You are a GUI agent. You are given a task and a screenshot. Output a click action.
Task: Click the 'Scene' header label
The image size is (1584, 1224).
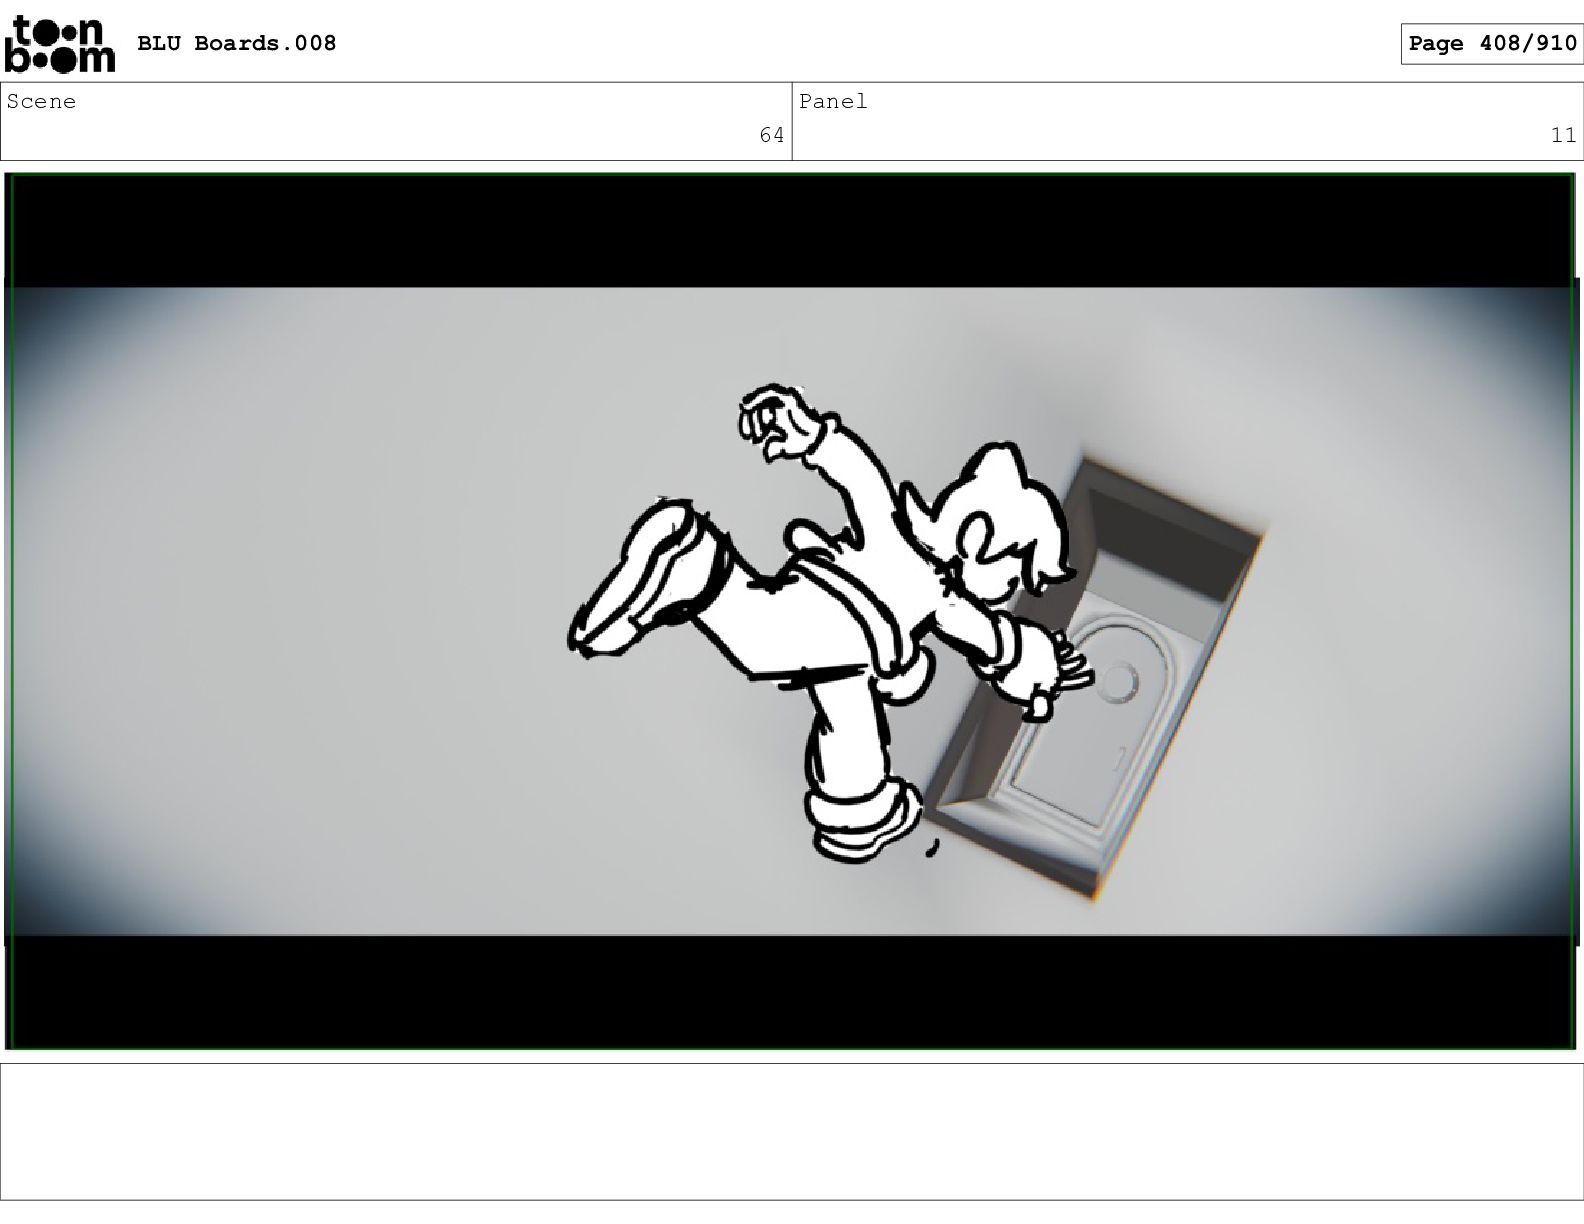coord(41,101)
